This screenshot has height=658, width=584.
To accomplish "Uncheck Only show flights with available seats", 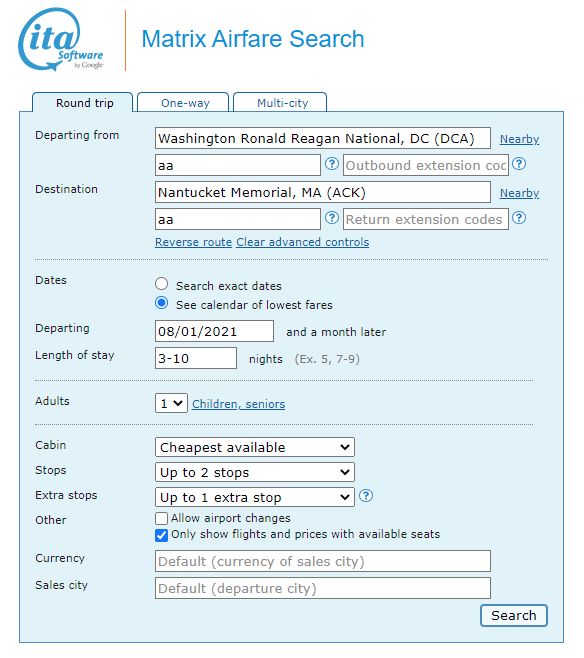I will click(x=162, y=535).
